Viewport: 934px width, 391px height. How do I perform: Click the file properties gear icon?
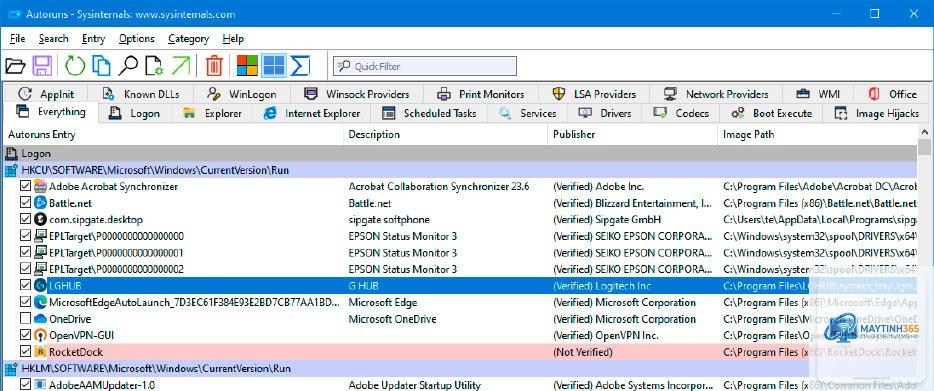[x=154, y=66]
